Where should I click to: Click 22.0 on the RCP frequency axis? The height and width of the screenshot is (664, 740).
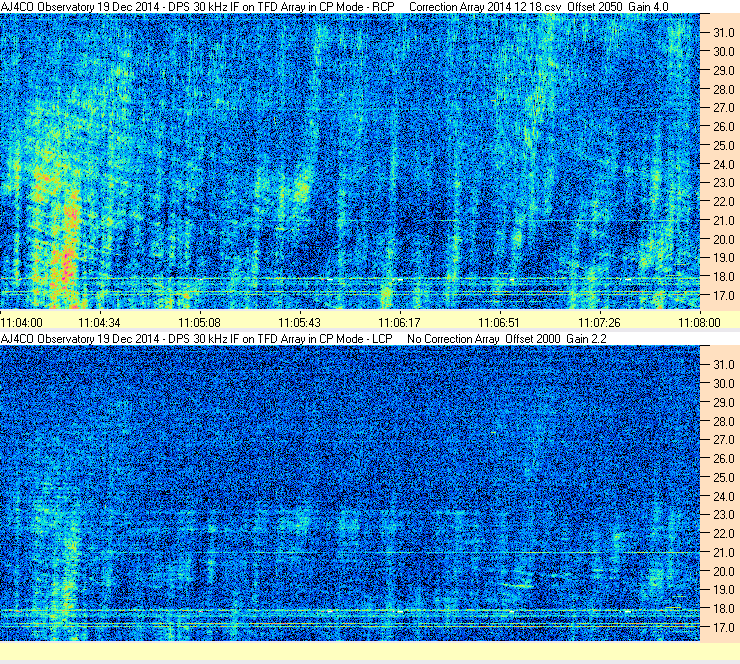pyautogui.click(x=723, y=202)
